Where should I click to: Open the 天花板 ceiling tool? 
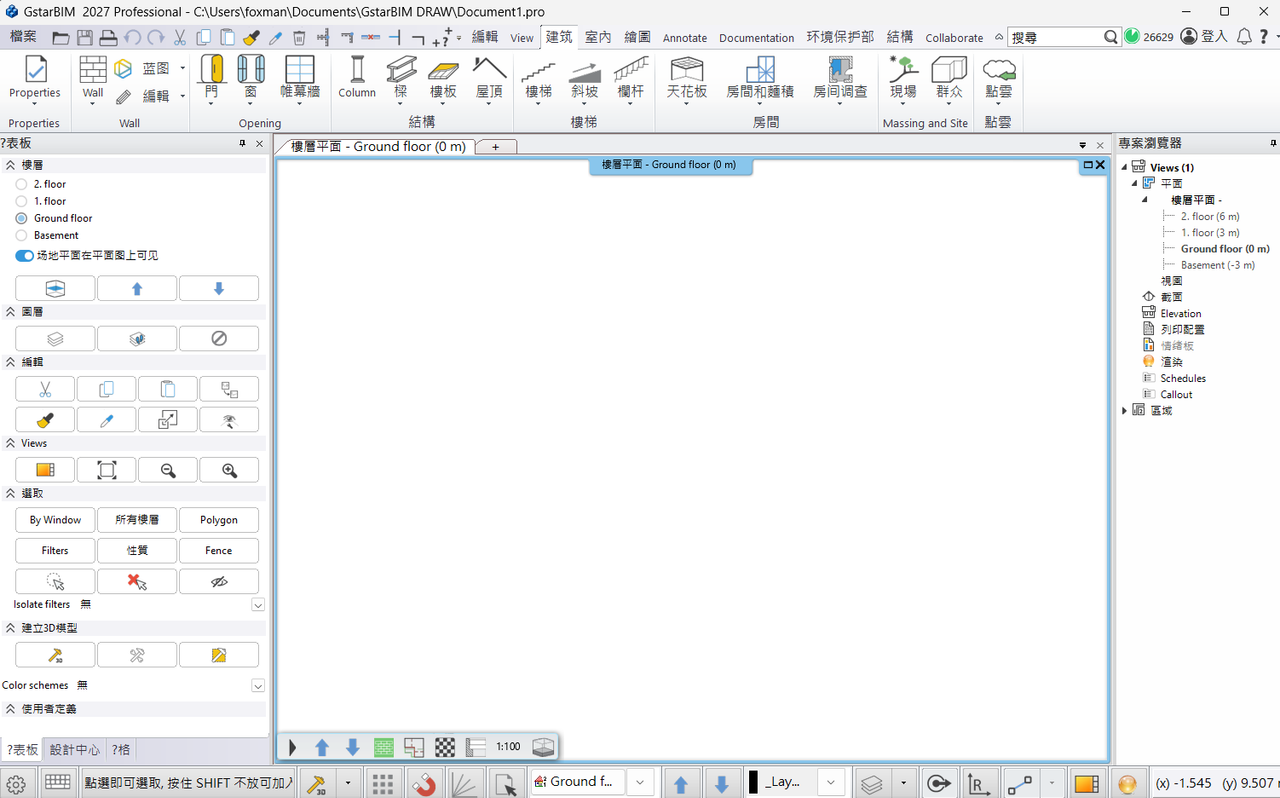click(x=687, y=77)
